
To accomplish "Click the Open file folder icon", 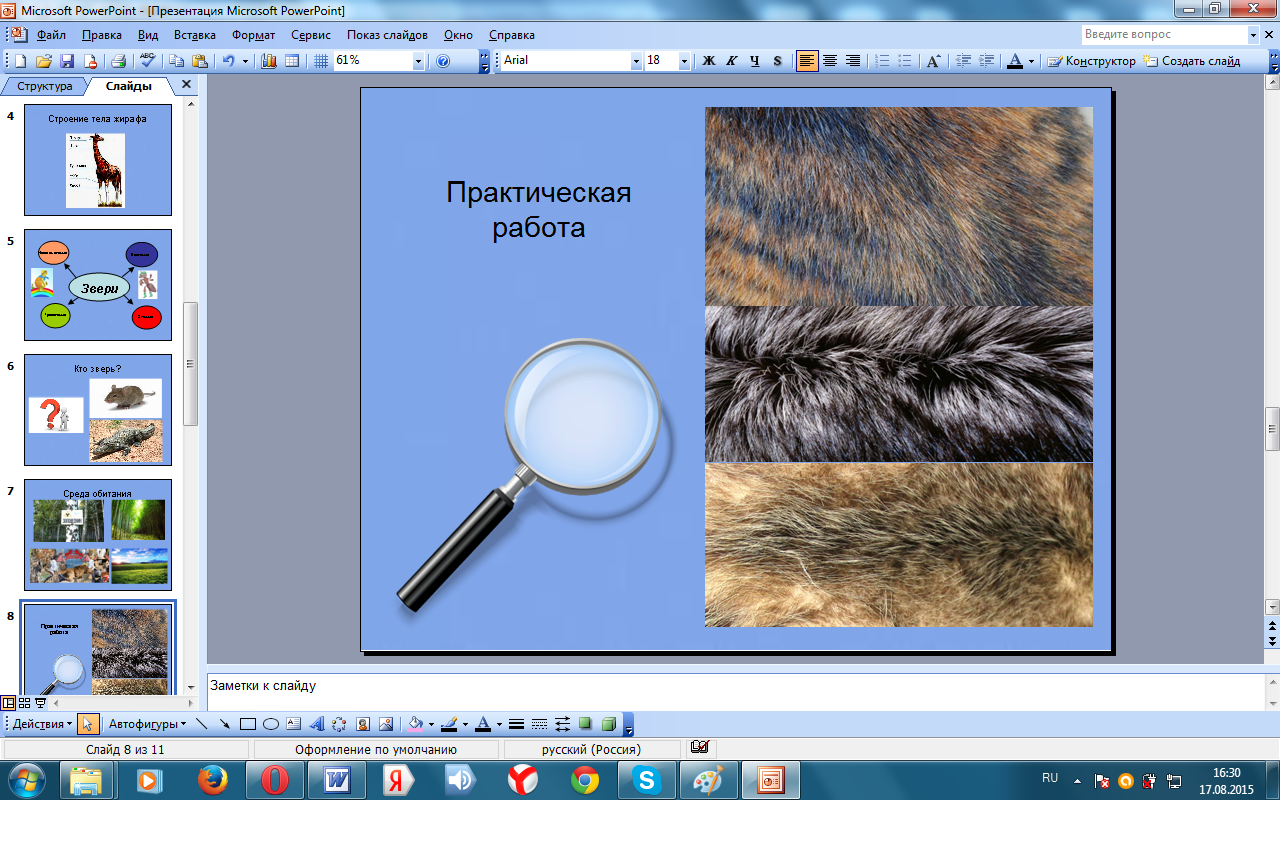I will [44, 61].
